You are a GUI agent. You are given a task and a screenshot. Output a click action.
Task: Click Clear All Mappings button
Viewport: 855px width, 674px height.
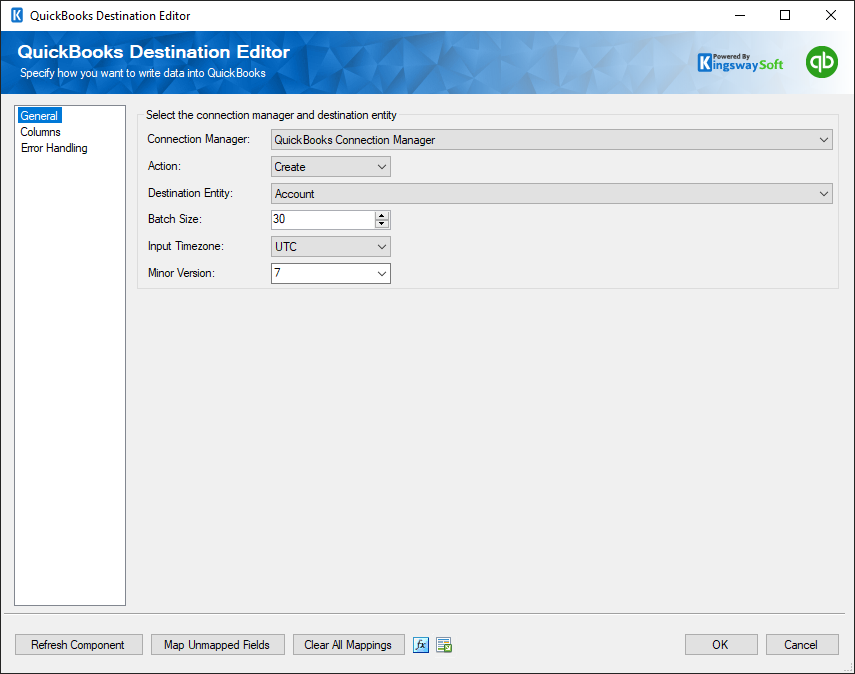348,645
